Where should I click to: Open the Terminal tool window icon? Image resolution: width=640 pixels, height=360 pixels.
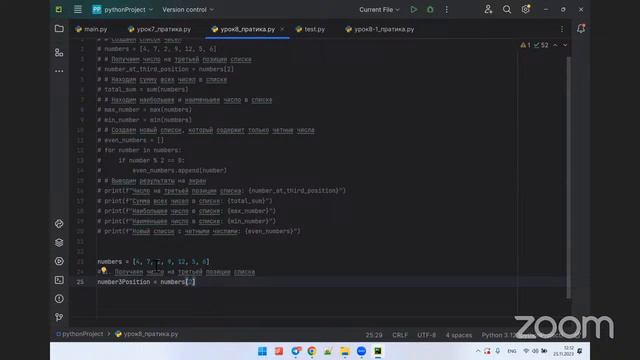[x=59, y=280]
